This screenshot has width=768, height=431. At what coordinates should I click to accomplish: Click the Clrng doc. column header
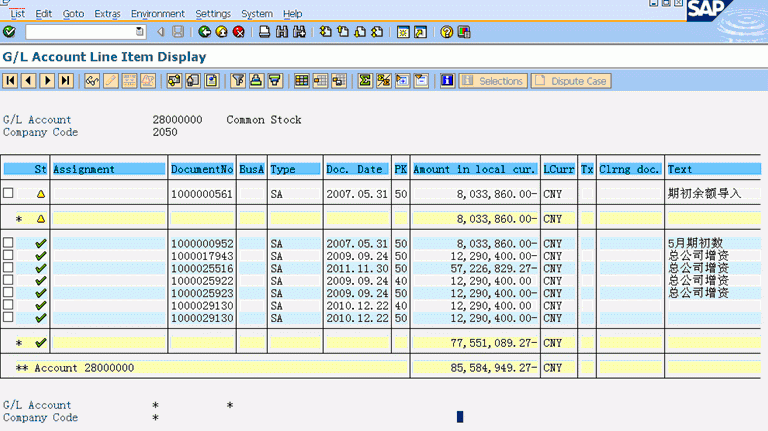tap(630, 169)
